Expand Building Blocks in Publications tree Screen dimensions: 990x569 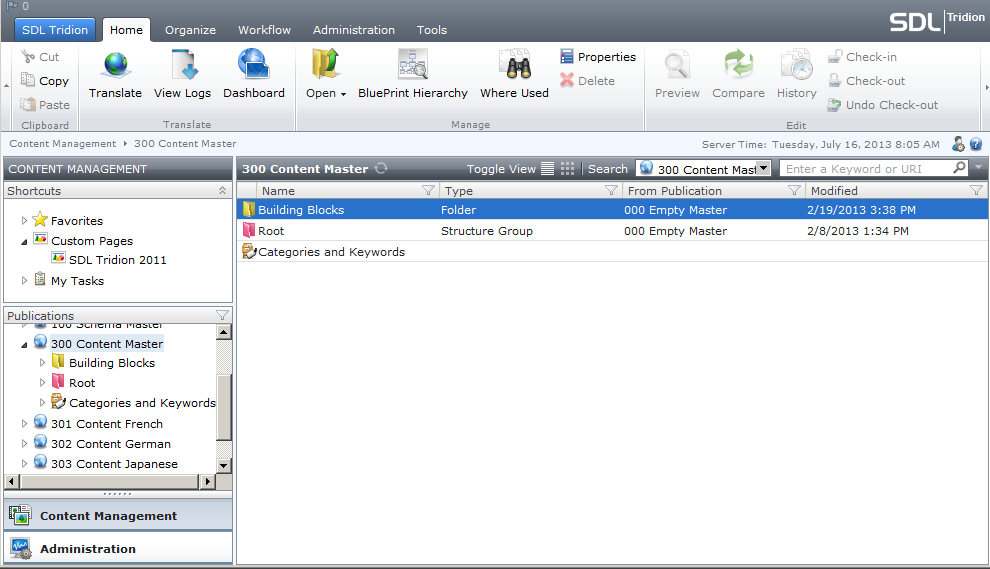click(42, 362)
